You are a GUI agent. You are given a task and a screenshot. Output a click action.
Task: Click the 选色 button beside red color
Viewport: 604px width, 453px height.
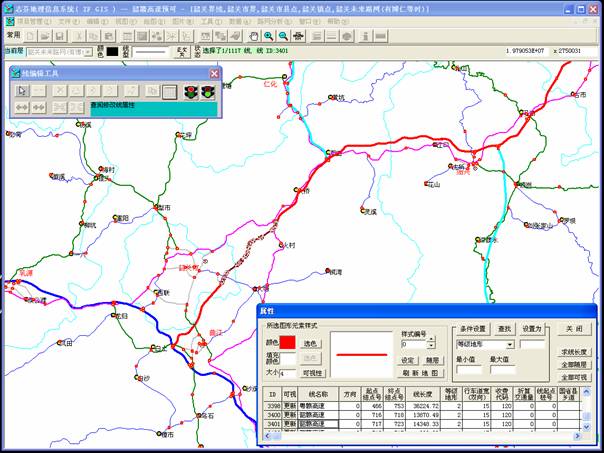[309, 342]
